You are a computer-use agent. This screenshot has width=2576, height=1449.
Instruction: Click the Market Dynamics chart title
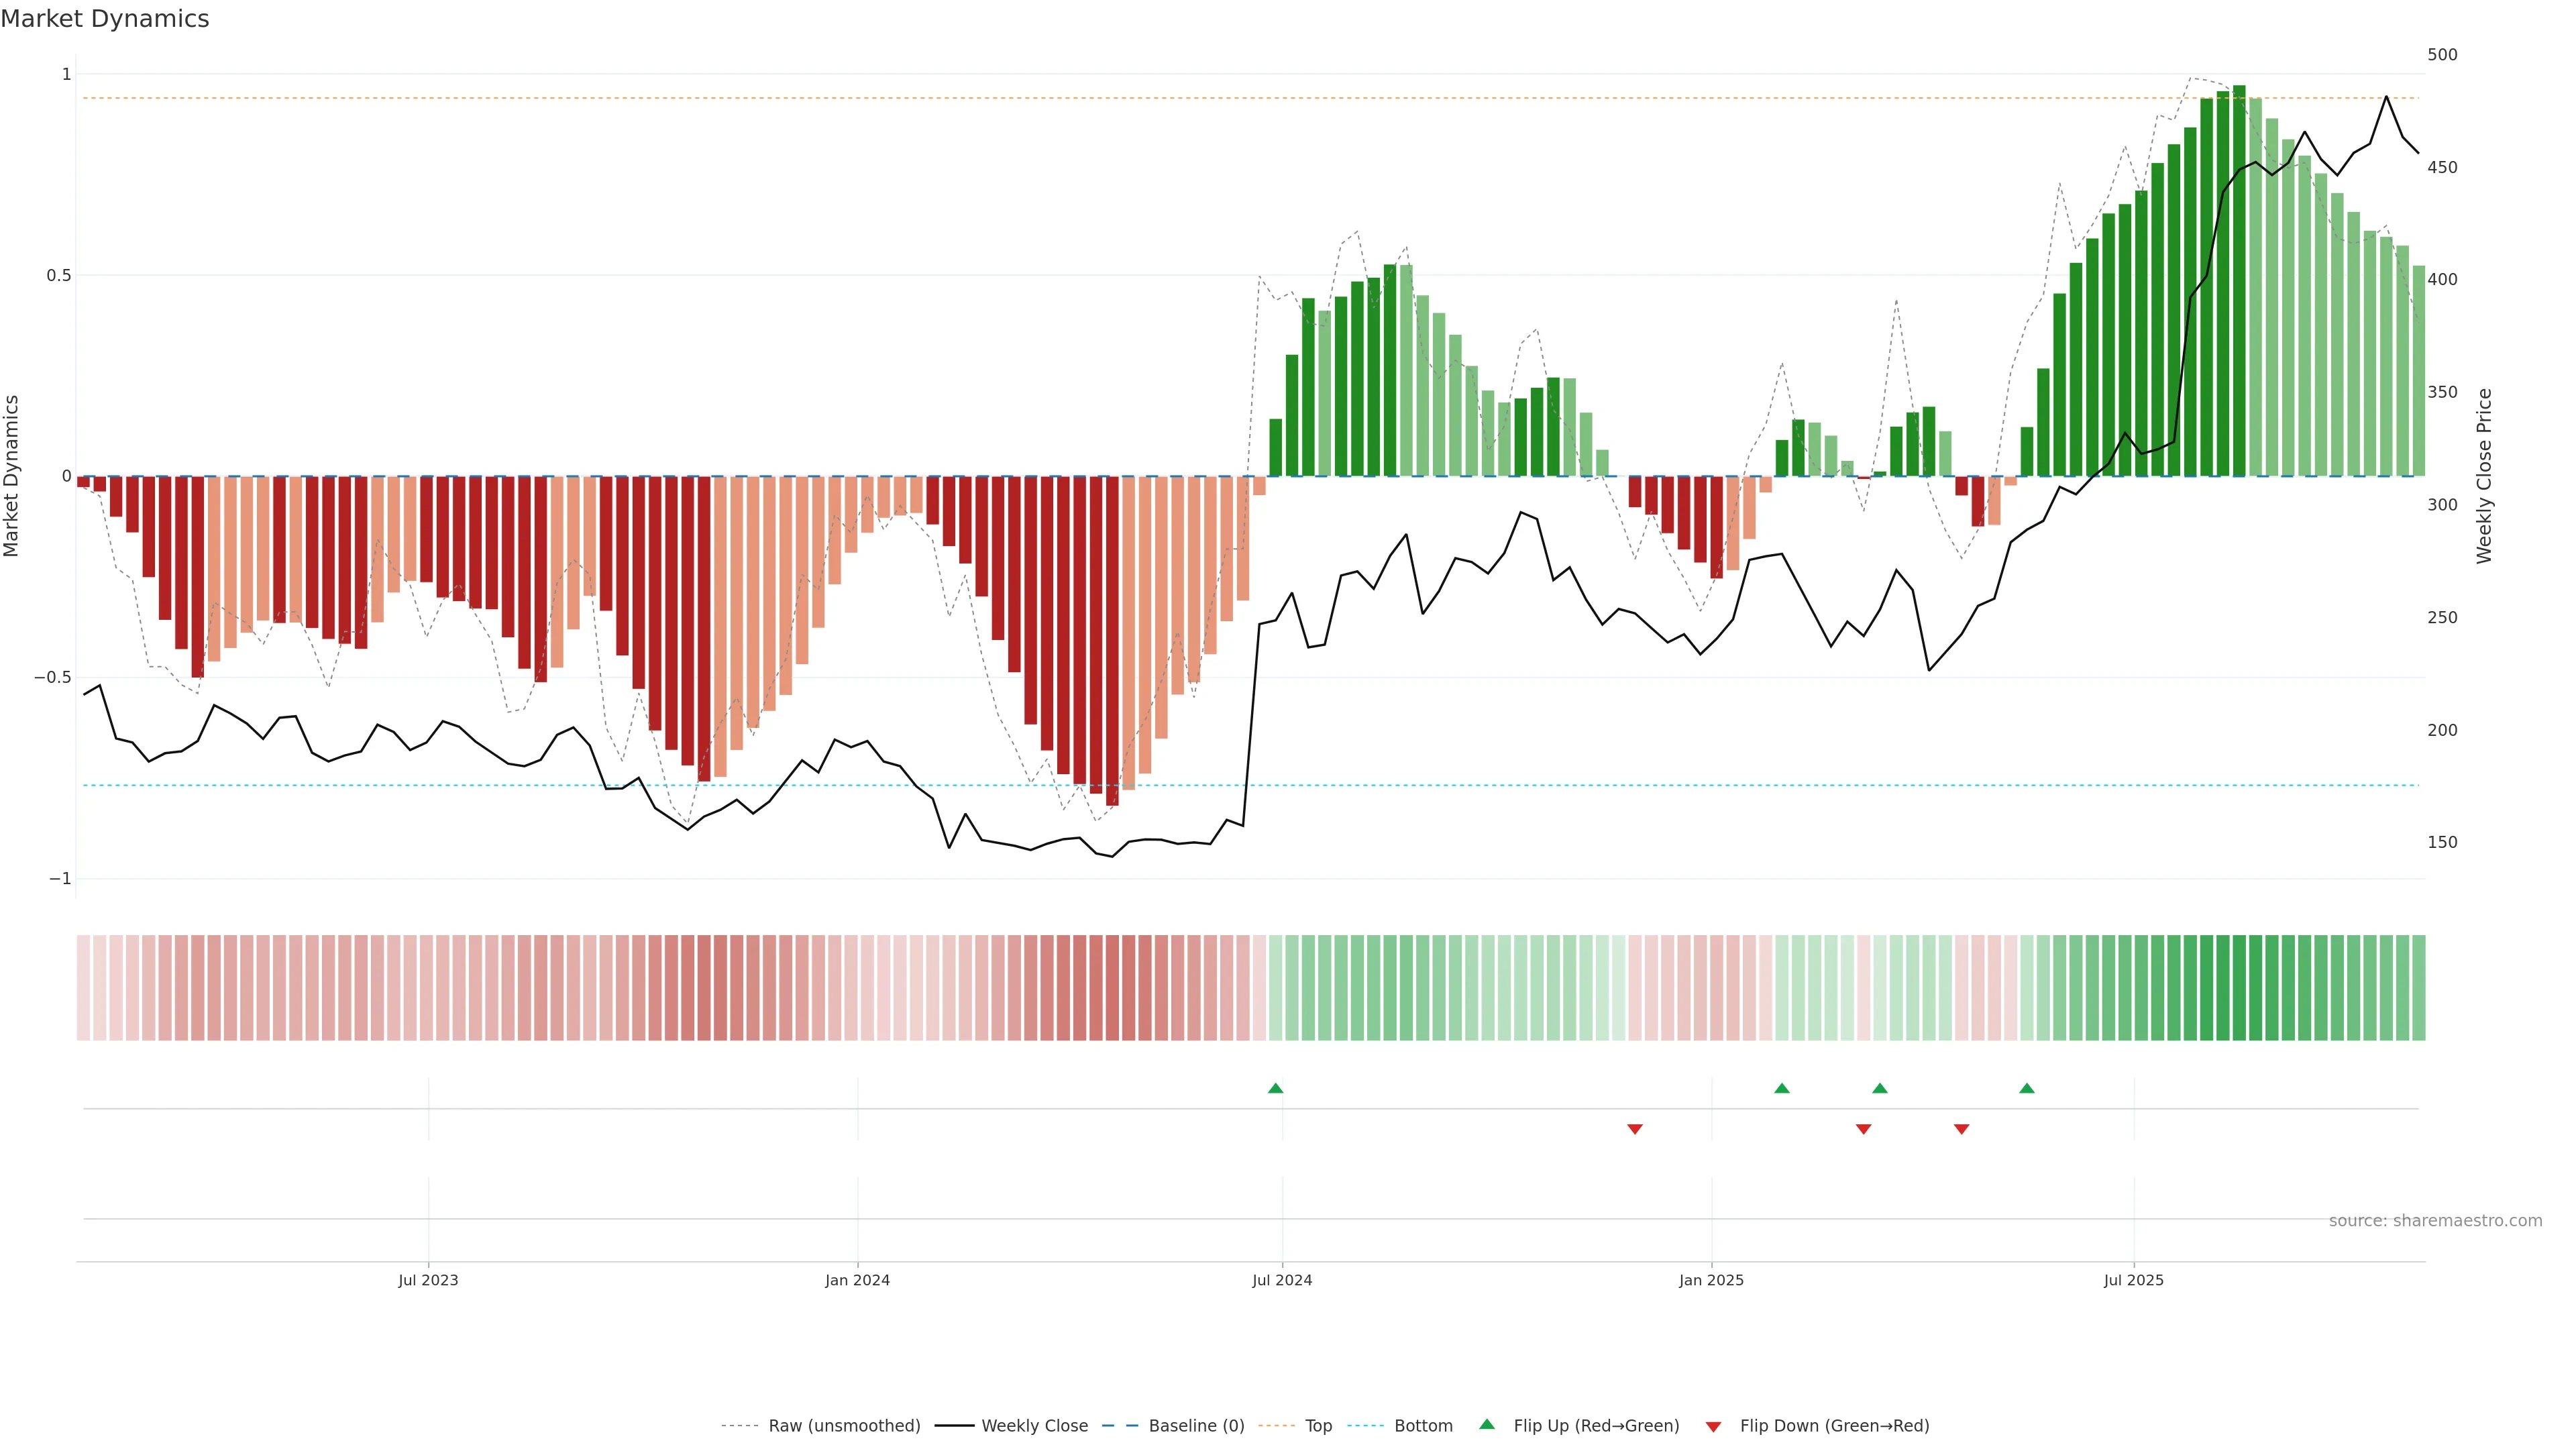(x=105, y=19)
